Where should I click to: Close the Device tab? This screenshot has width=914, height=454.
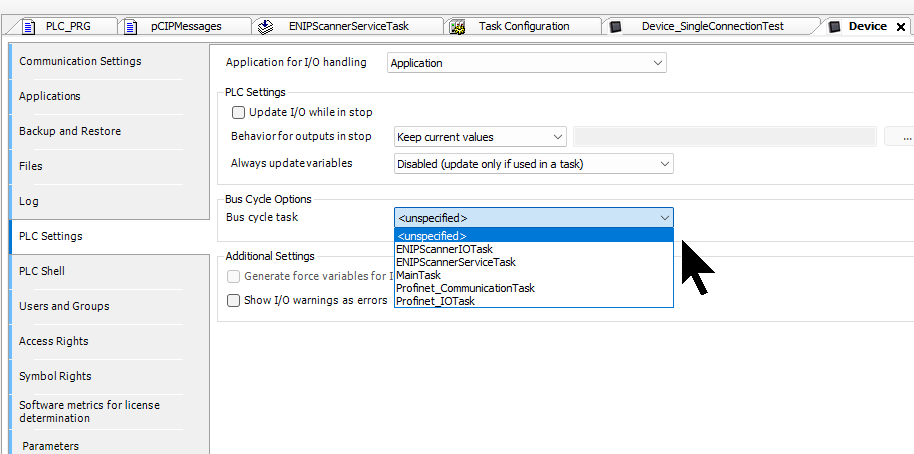(x=901, y=27)
